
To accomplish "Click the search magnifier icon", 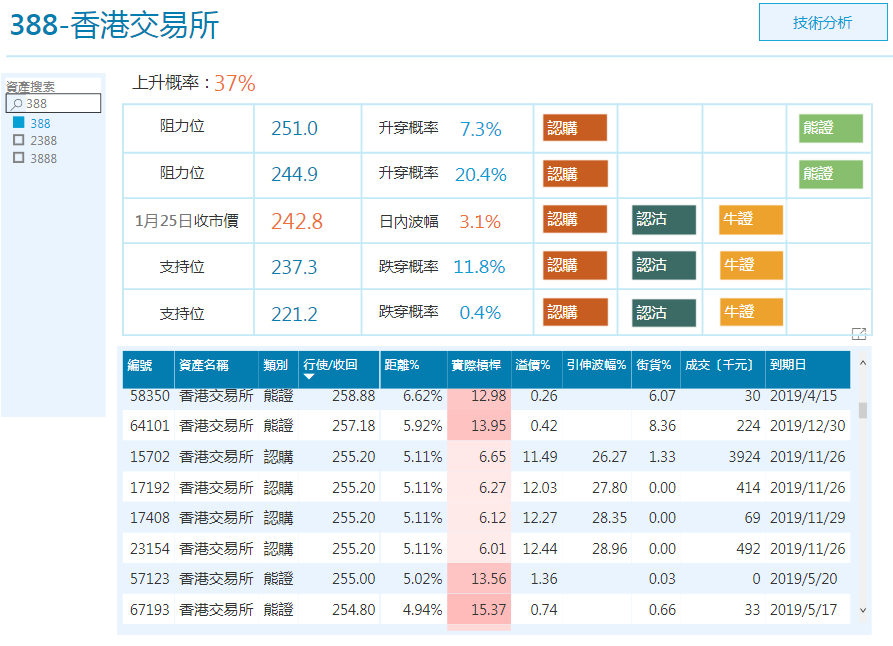I will click(x=17, y=104).
